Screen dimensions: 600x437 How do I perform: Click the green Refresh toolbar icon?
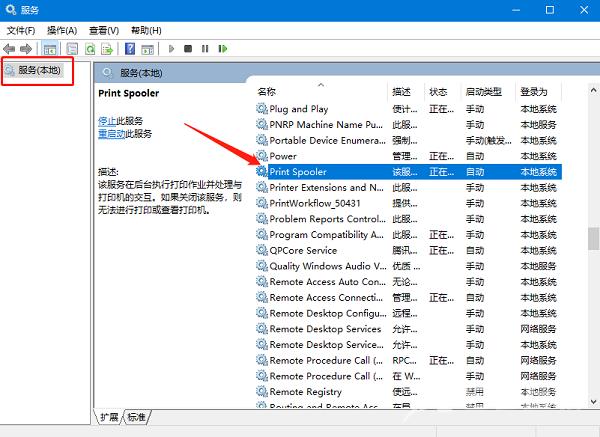click(x=90, y=49)
